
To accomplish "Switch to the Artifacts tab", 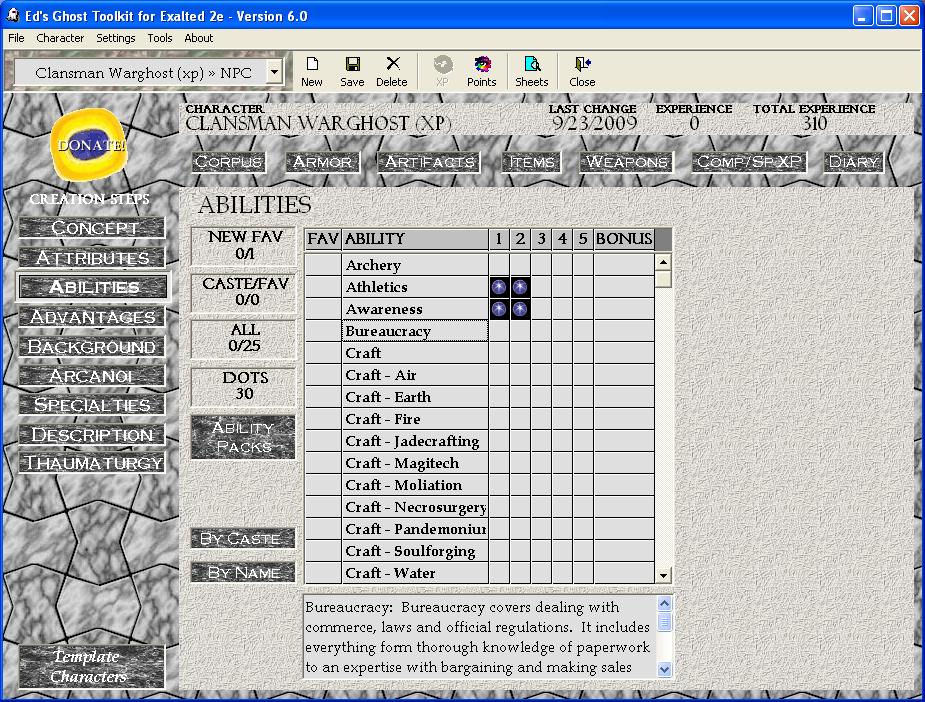I will (429, 162).
